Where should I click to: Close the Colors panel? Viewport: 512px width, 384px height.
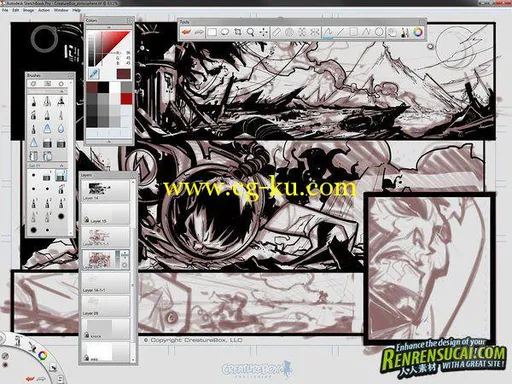point(129,21)
